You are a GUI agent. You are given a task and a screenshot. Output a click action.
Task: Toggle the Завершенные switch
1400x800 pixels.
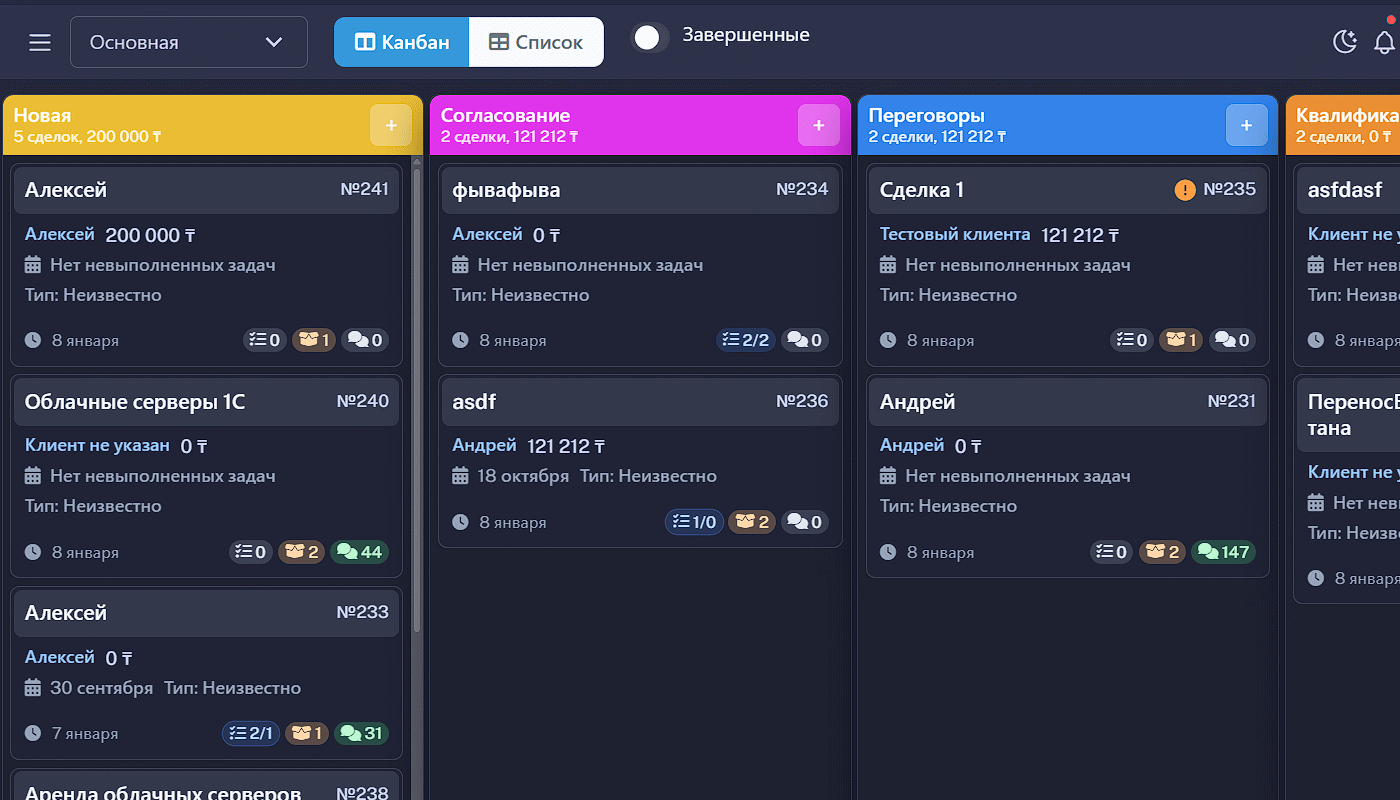[650, 38]
